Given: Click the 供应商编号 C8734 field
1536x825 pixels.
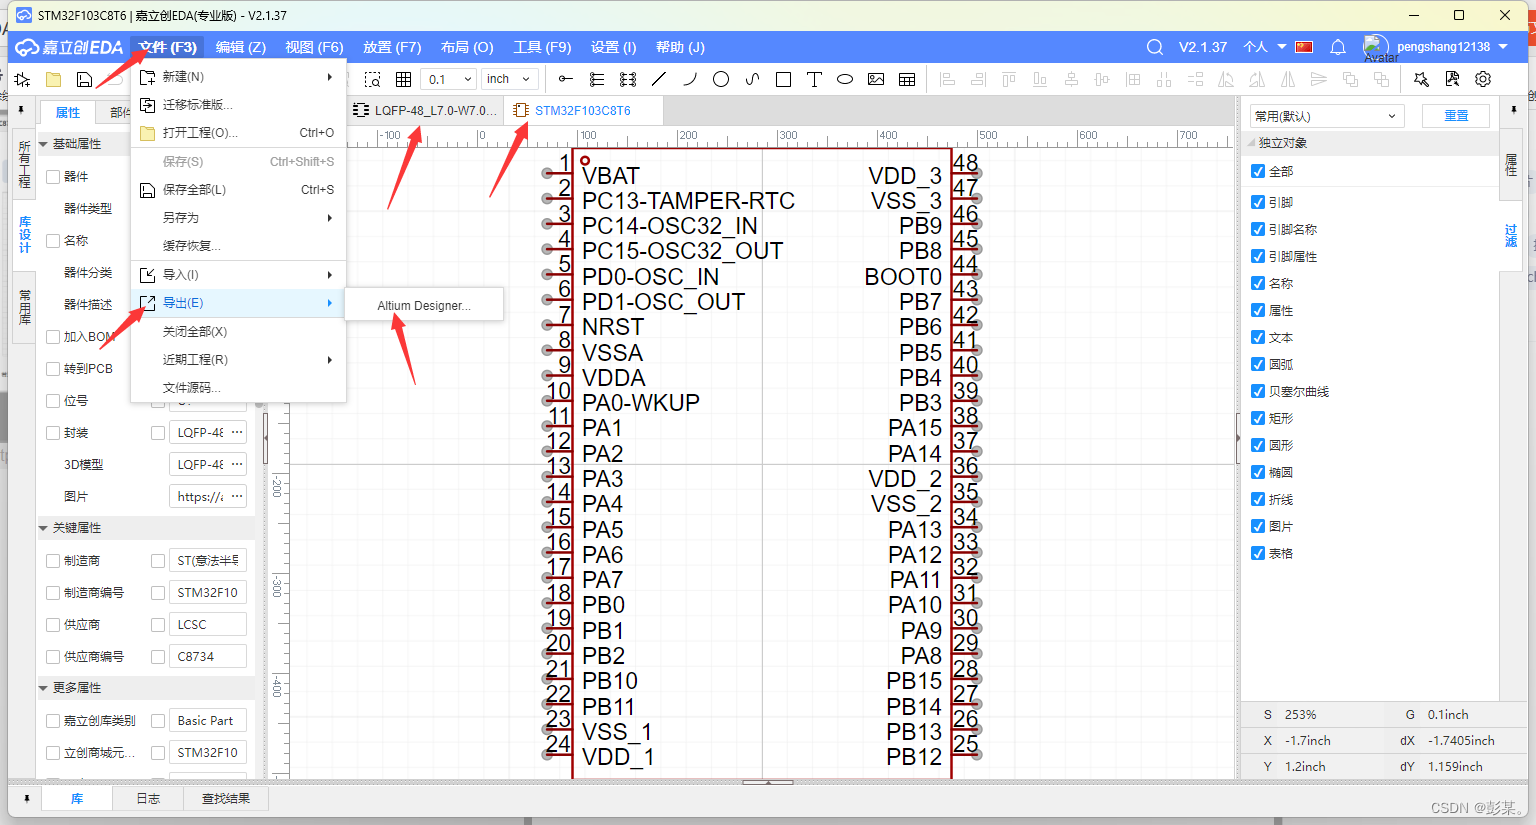Looking at the screenshot, I should pos(208,656).
